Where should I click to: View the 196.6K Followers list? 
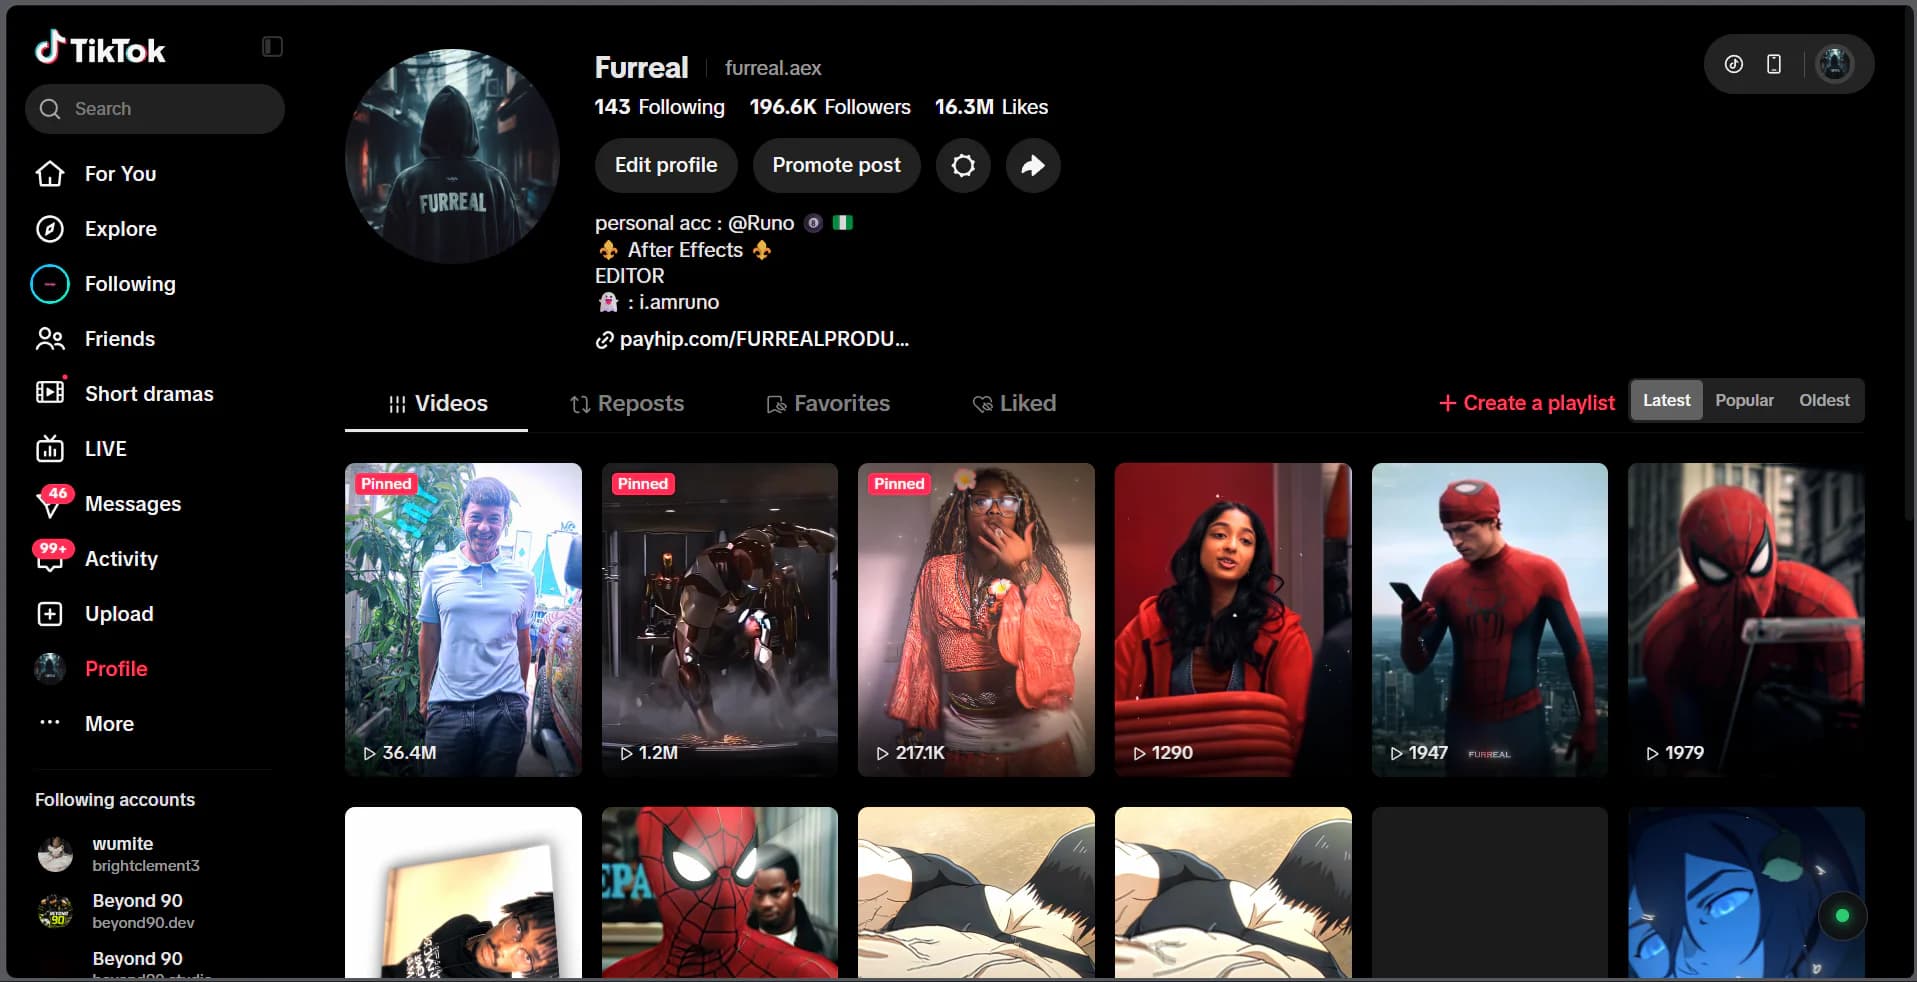pyautogui.click(x=830, y=107)
